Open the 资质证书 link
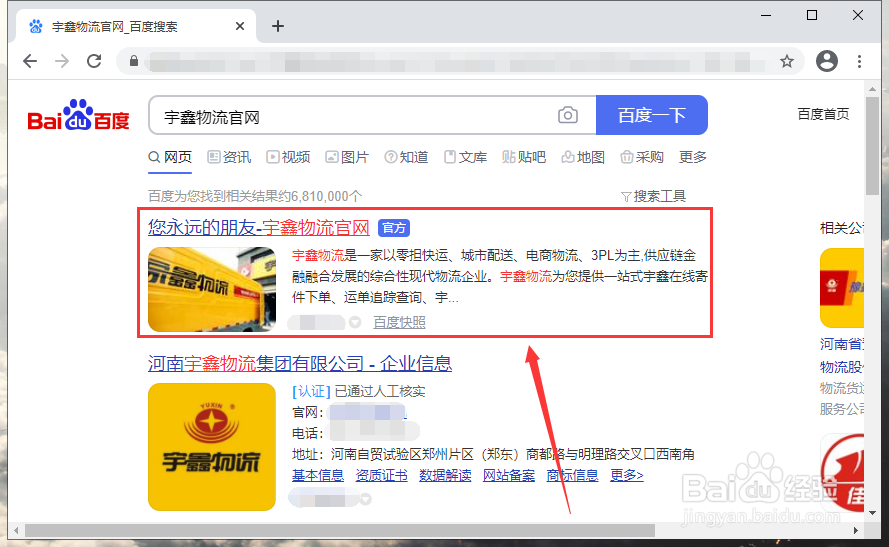889x547 pixels. 382,475
